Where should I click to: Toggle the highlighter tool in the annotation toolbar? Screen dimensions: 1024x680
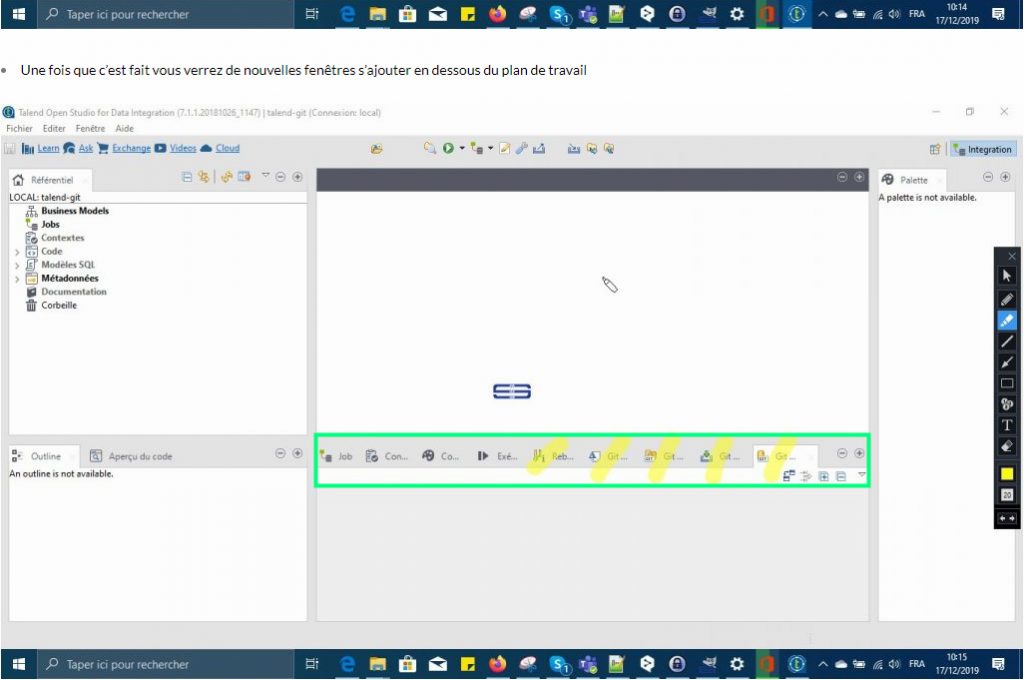click(1006, 320)
